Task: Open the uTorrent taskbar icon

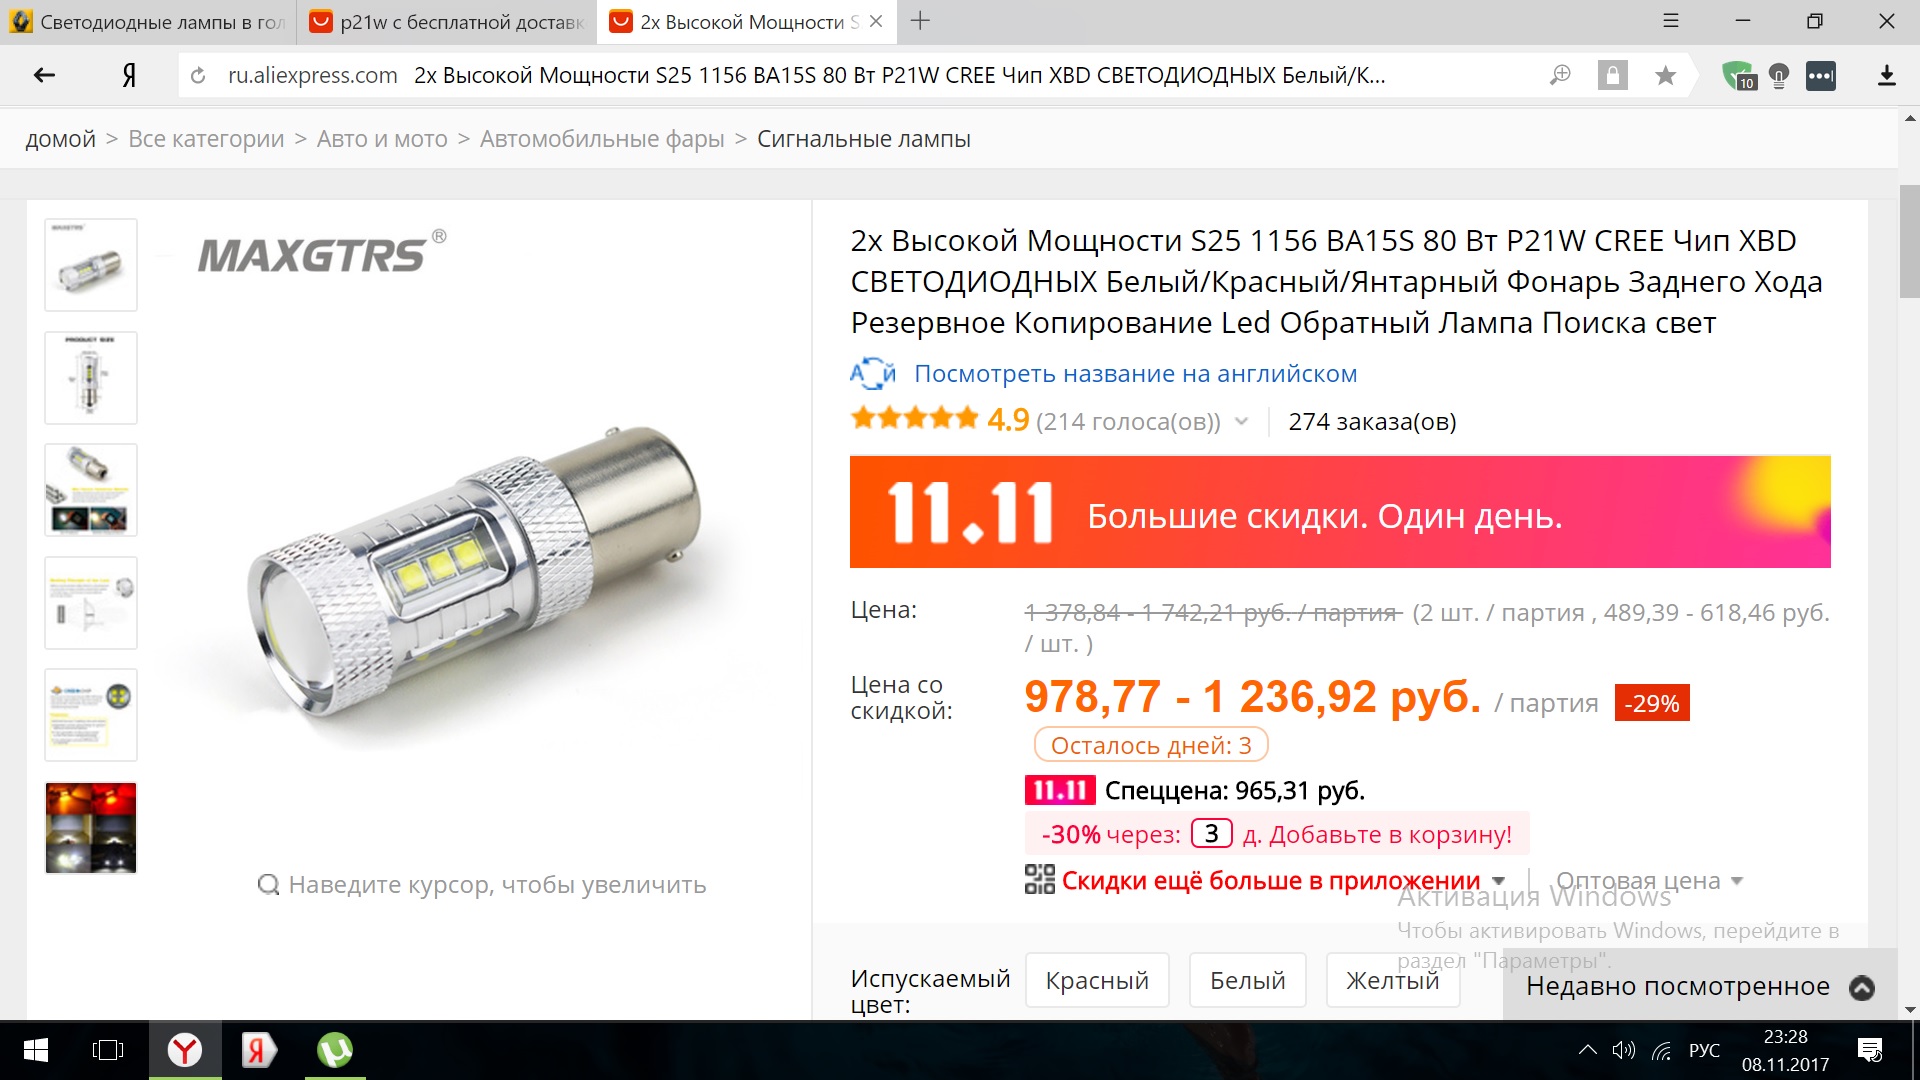Action: point(335,1050)
